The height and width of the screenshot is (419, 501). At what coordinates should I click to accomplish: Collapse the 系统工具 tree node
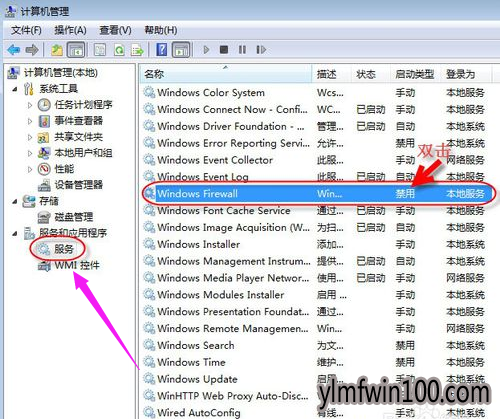[x=15, y=89]
